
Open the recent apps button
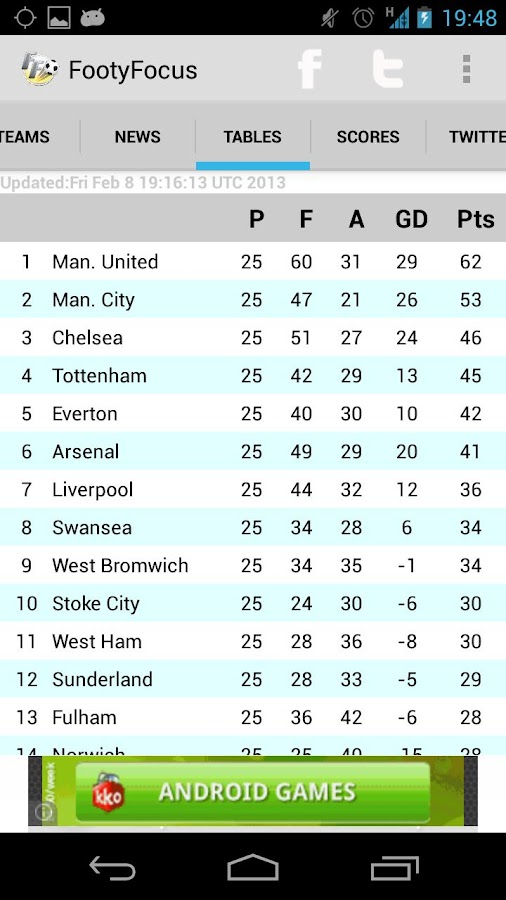394,867
